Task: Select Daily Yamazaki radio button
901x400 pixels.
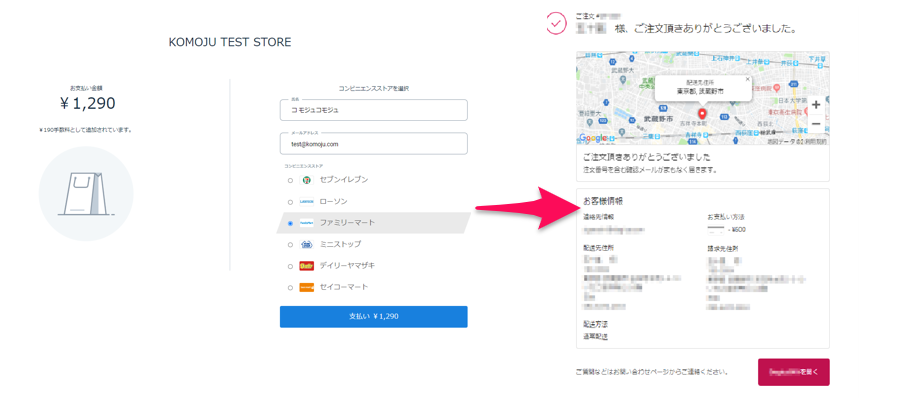Action: click(x=290, y=266)
